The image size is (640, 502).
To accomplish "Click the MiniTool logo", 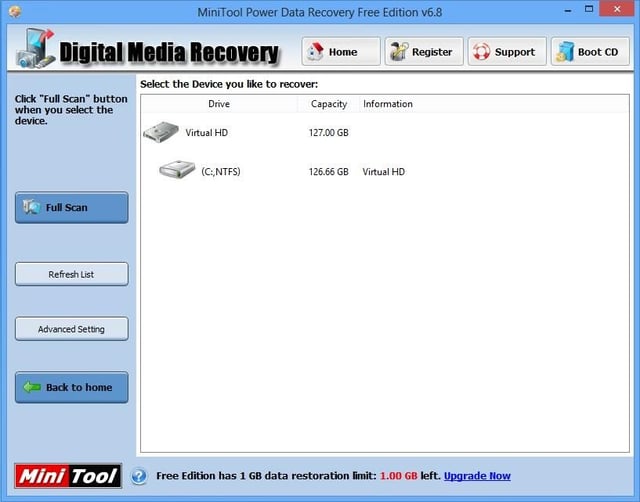I will [x=68, y=476].
